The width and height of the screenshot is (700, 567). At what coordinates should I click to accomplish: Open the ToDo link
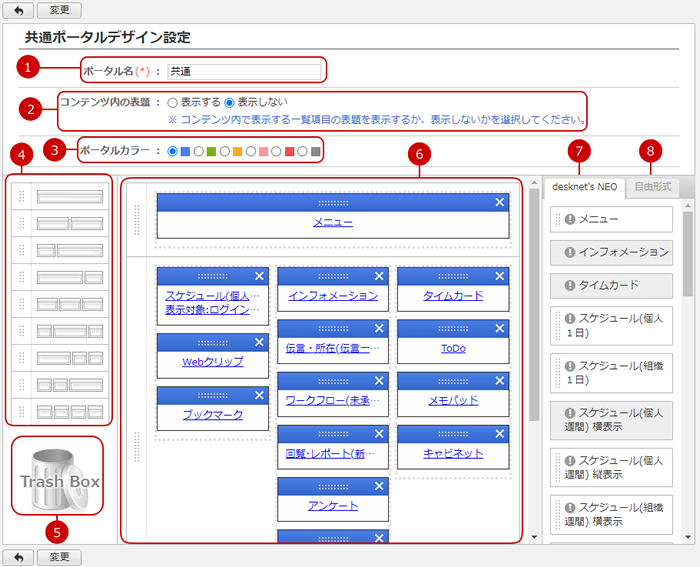pyautogui.click(x=453, y=348)
